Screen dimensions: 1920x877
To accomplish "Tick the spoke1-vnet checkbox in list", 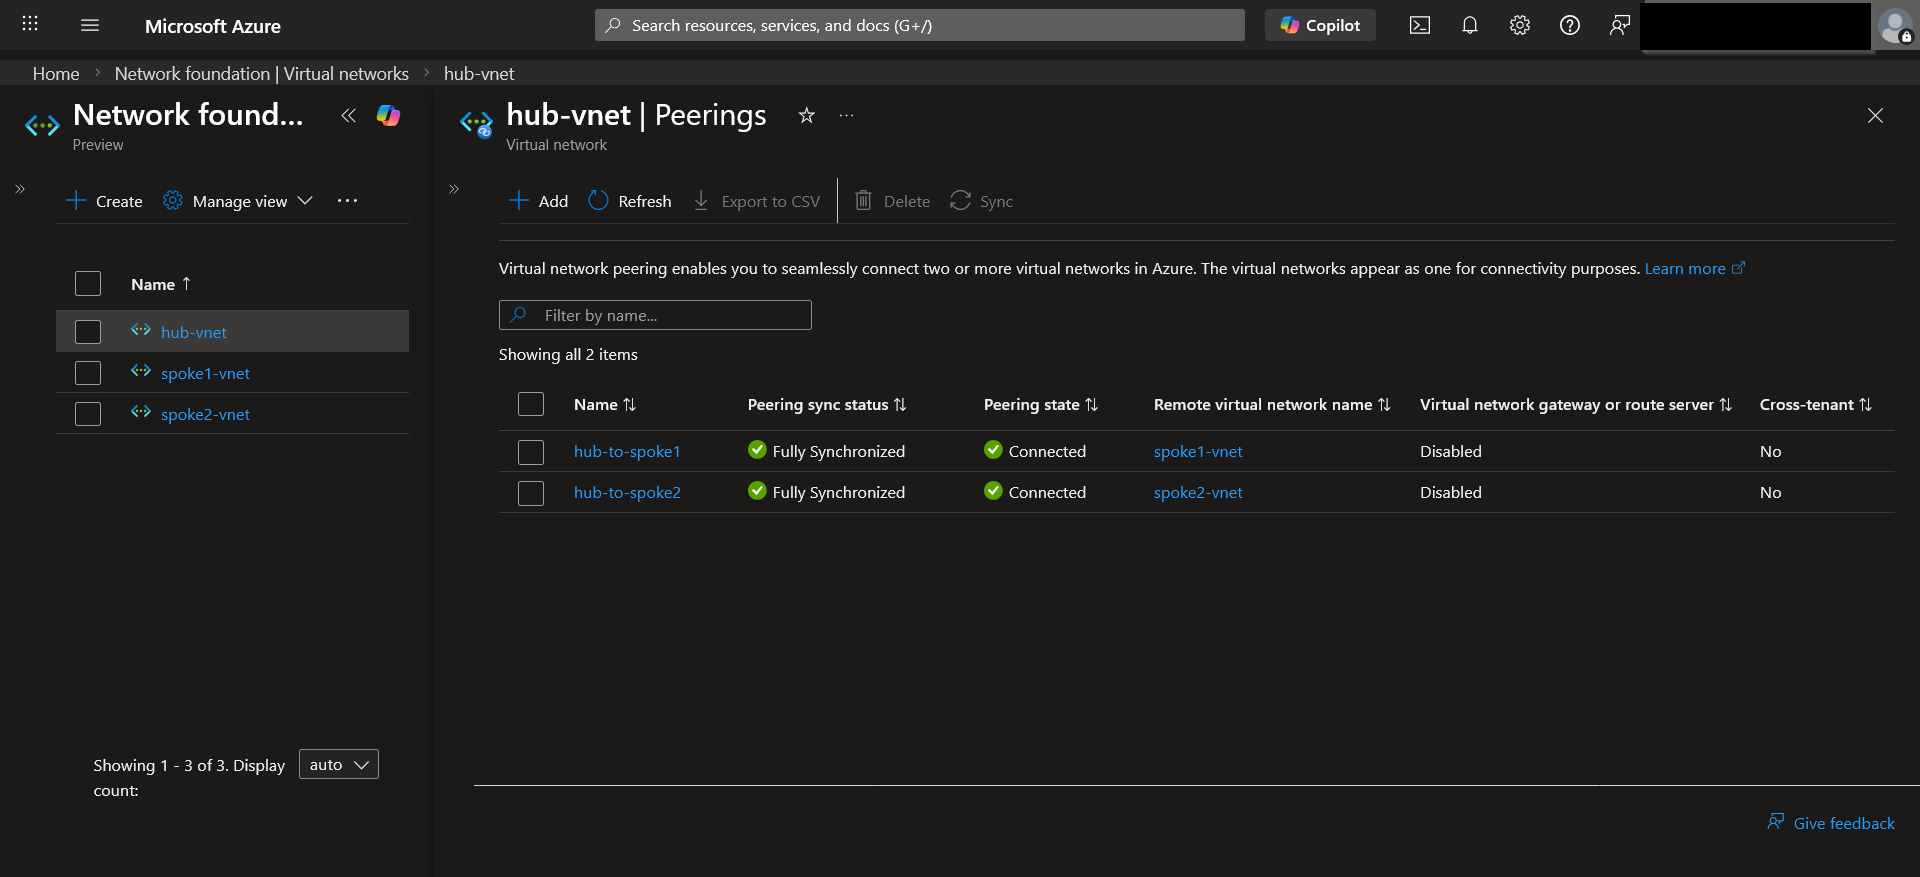I will (88, 373).
